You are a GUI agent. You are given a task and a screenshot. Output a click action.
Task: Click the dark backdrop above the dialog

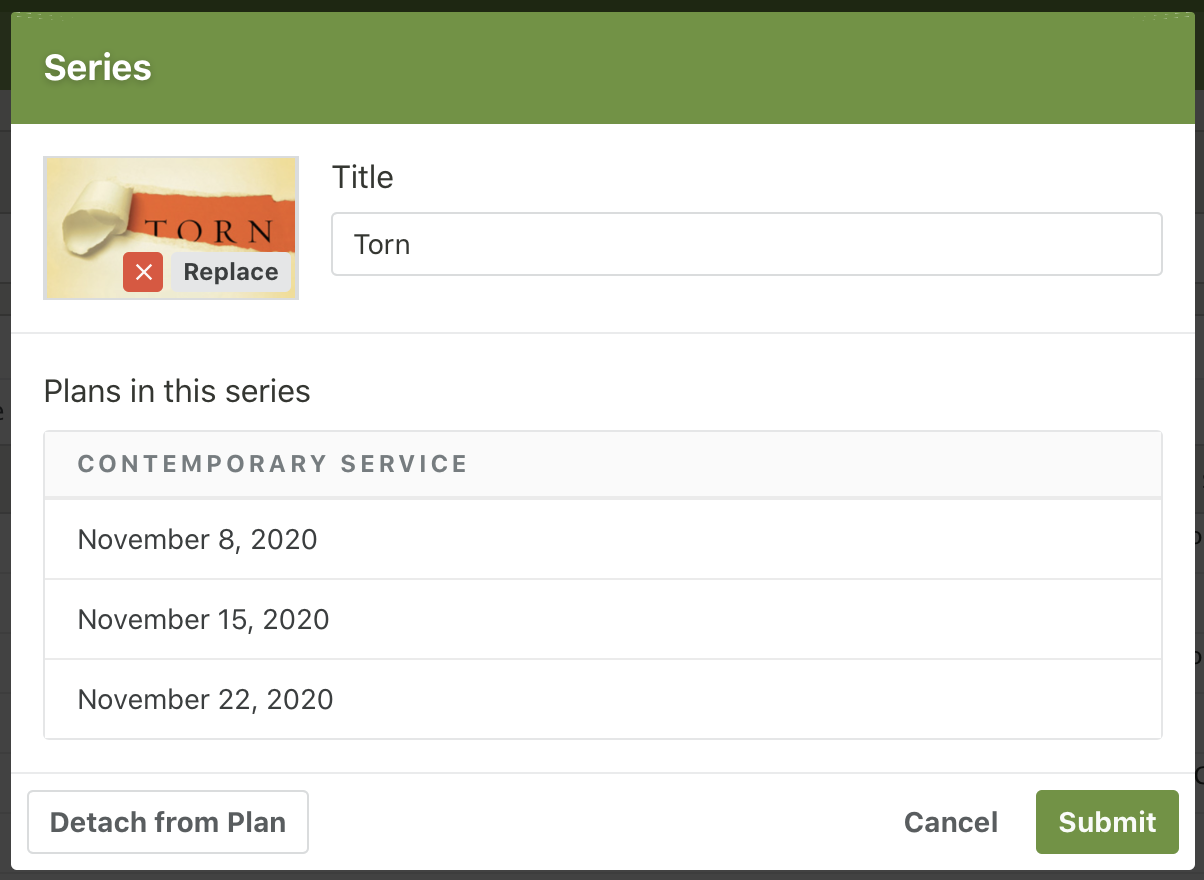pos(600,5)
